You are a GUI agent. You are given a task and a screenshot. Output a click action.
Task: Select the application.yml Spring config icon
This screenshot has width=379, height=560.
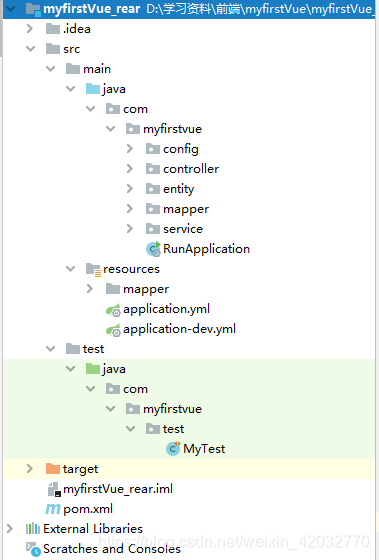click(113, 310)
